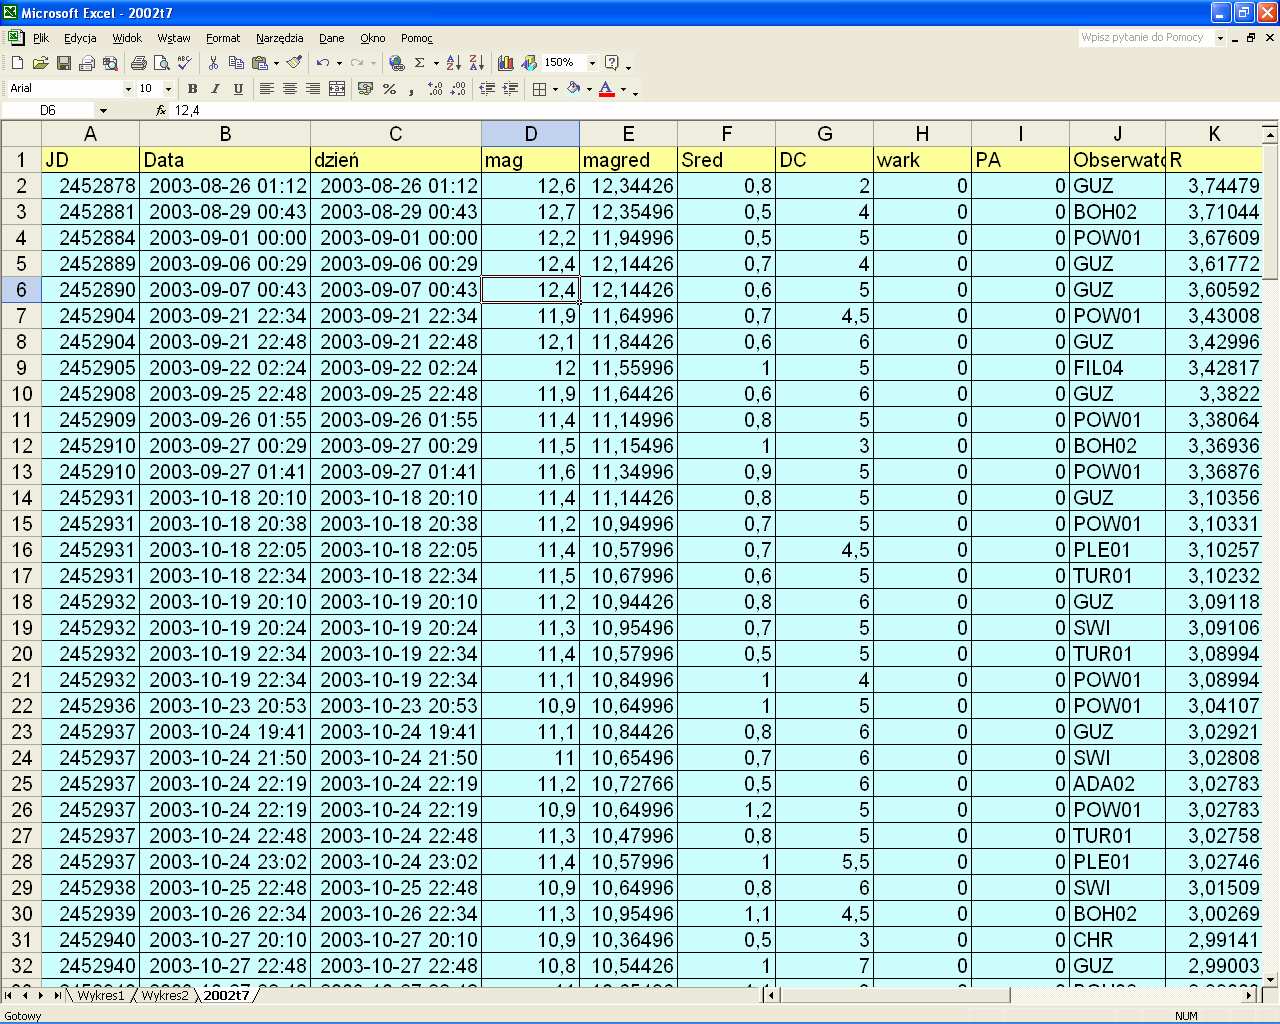This screenshot has height=1024, width=1280.
Task: Apply the fill color bucket
Action: click(574, 89)
